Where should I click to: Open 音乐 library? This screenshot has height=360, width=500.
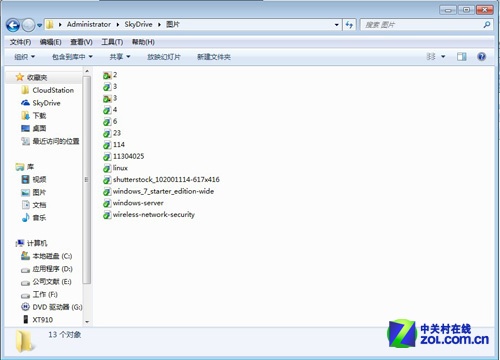39,218
